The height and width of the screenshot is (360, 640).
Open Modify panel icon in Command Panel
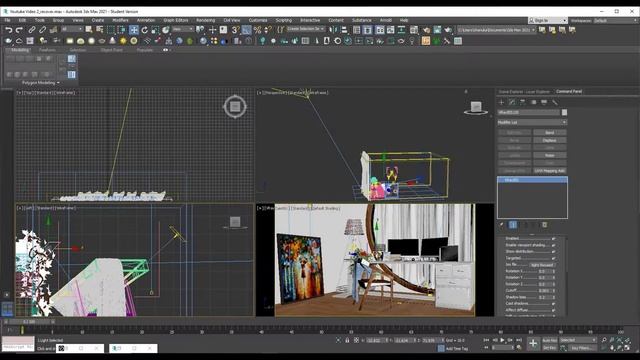coord(512,102)
